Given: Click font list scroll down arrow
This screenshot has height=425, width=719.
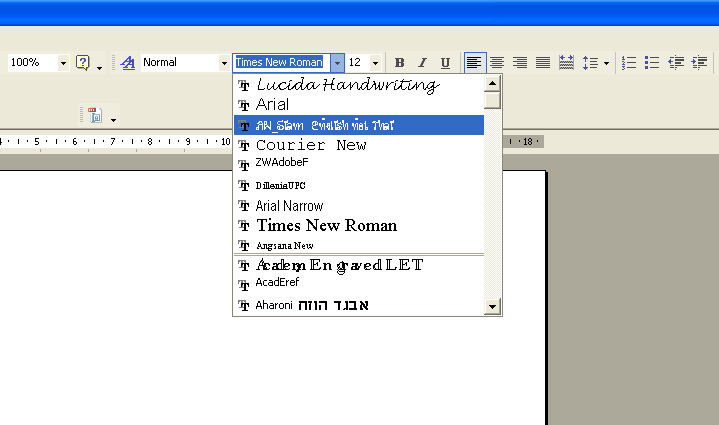Looking at the screenshot, I should pos(492,306).
